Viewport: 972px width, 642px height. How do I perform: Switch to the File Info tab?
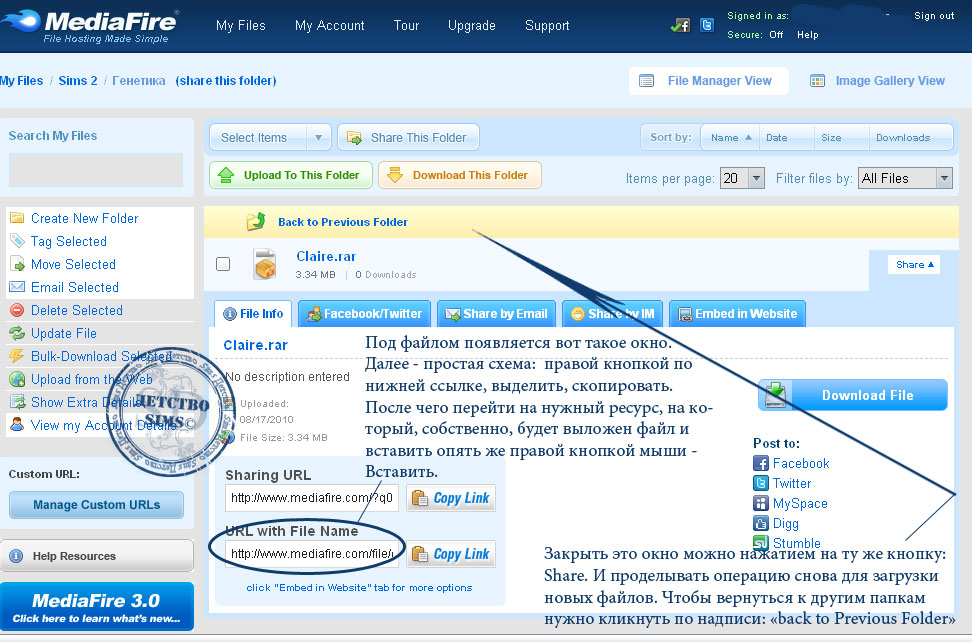pos(253,314)
